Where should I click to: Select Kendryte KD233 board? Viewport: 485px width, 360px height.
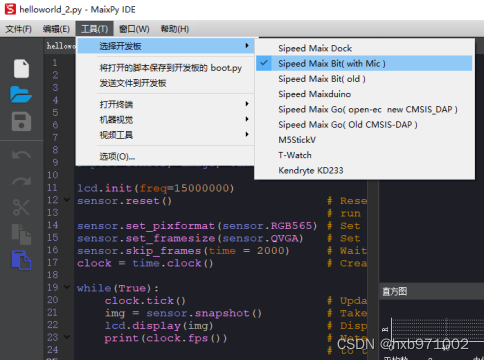(x=364, y=171)
